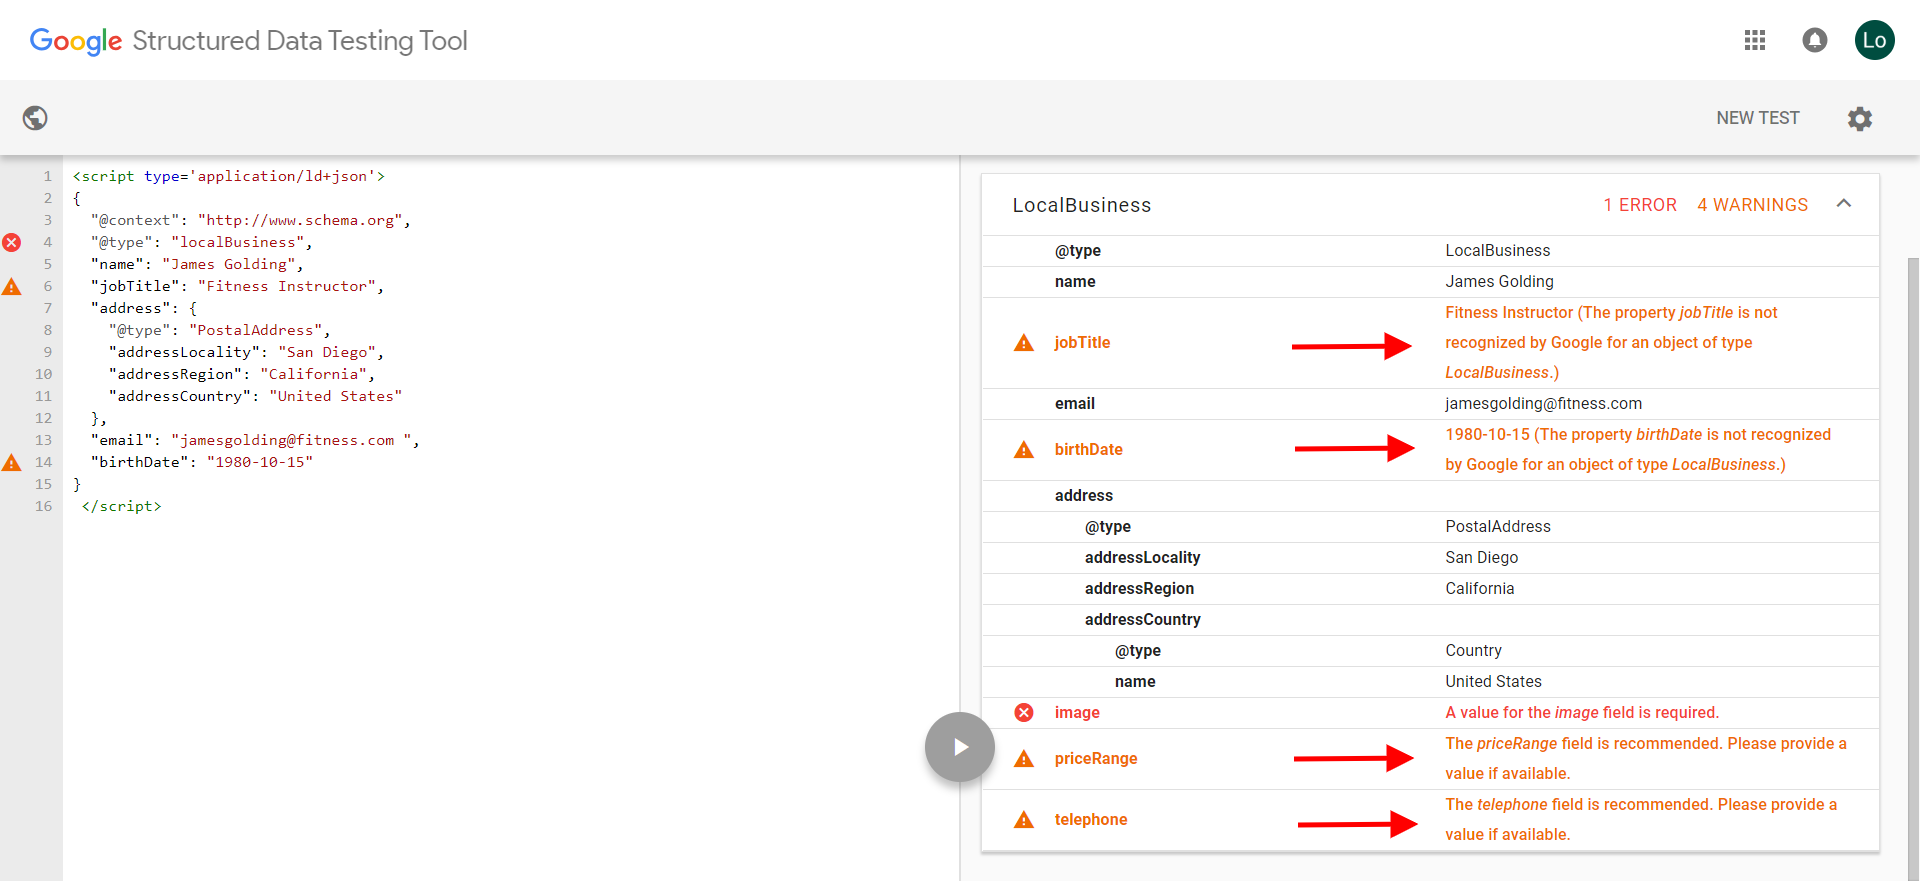Screen dimensions: 1920x881
Task: Click the opening script tag line
Action: pyautogui.click(x=228, y=176)
